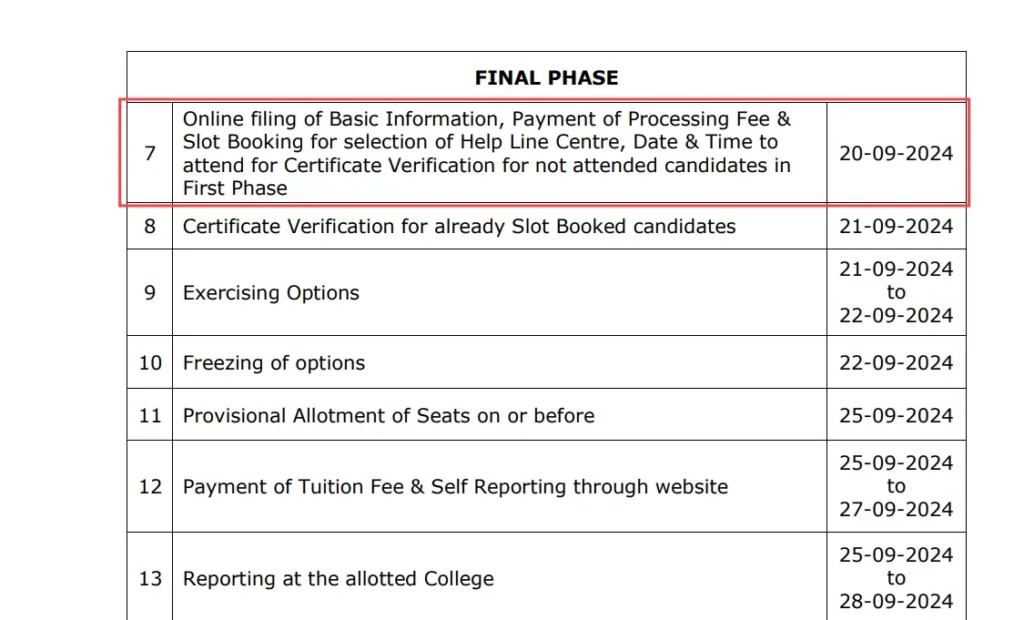Click the lone 21-09-2024 date in row 8
Viewport: 1024px width, 620px height.
click(x=896, y=226)
